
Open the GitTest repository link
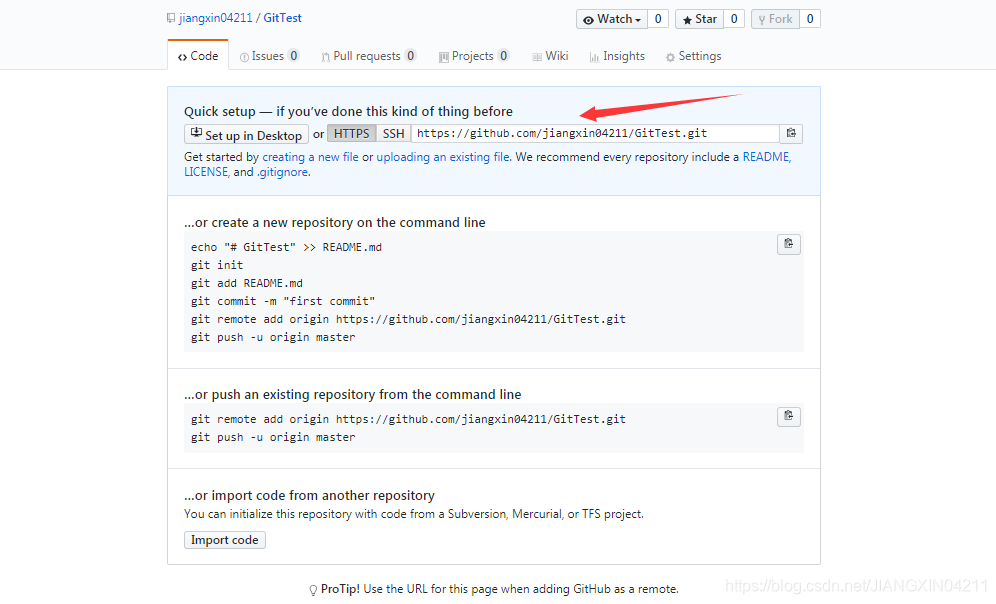coord(283,18)
